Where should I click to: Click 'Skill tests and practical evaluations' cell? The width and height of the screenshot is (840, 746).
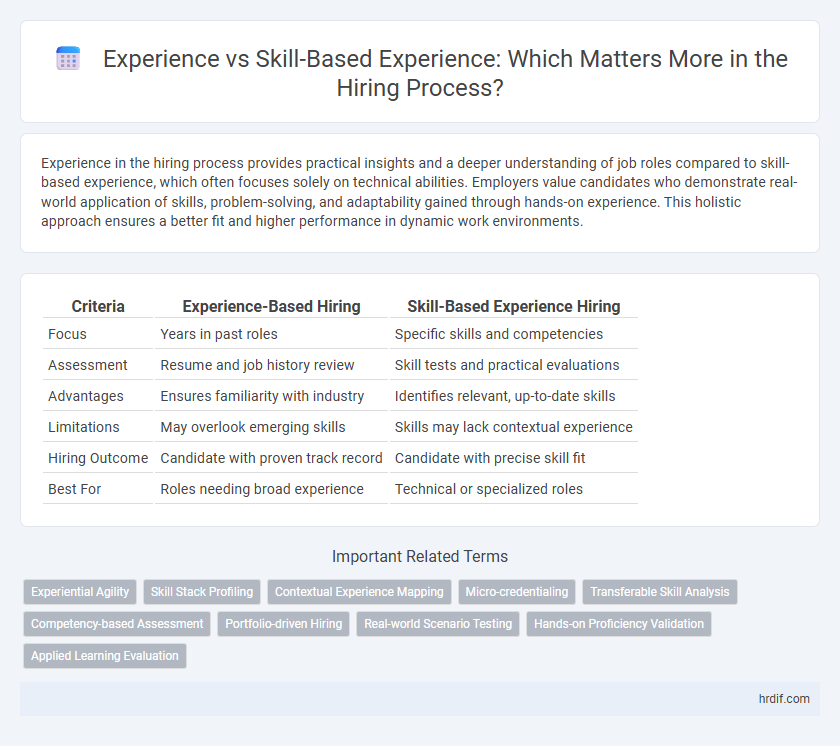[514, 365]
